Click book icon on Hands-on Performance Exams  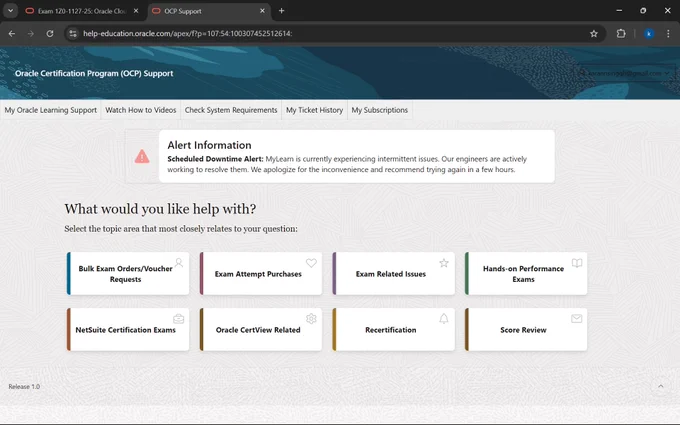pyautogui.click(x=577, y=263)
